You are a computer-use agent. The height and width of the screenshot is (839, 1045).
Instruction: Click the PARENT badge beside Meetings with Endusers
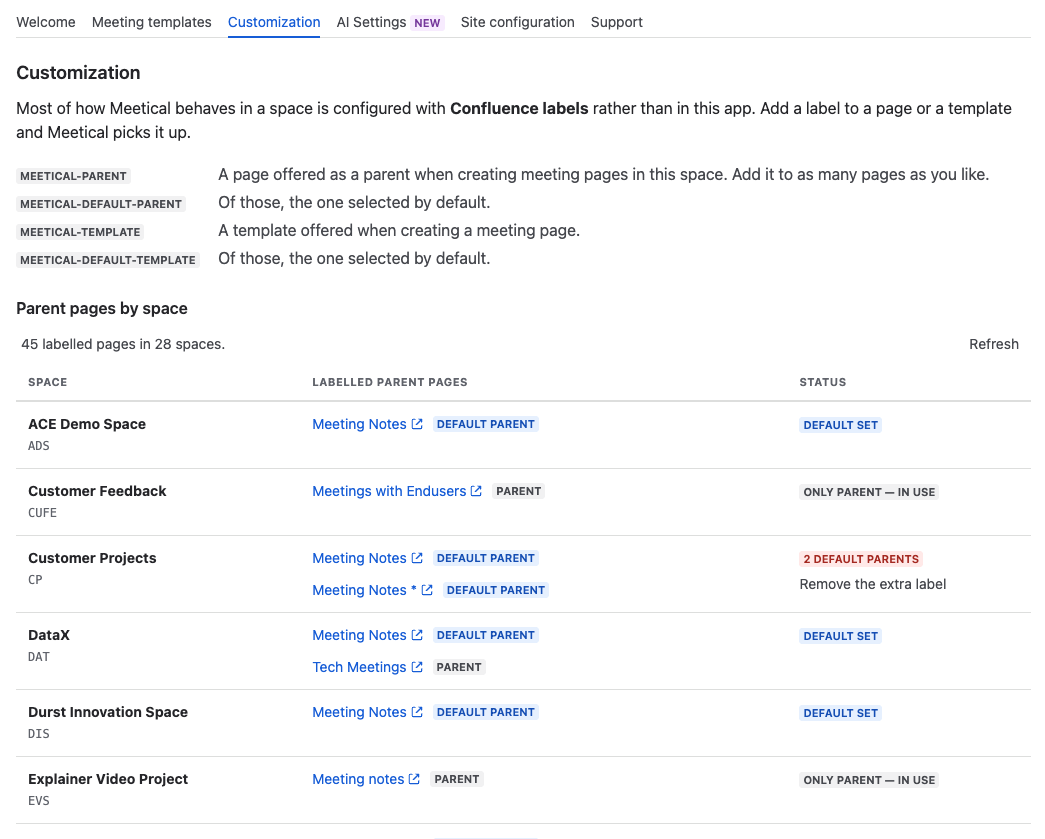point(519,491)
